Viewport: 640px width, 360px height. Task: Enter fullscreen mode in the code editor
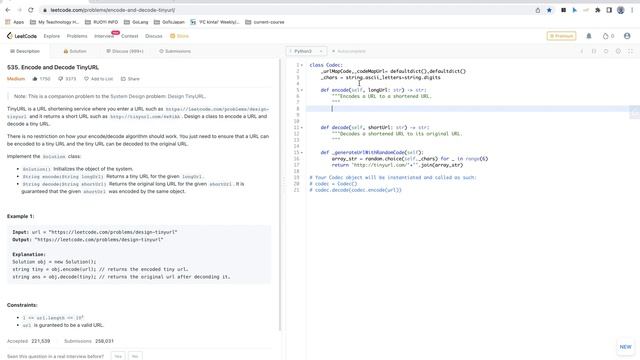coord(630,51)
